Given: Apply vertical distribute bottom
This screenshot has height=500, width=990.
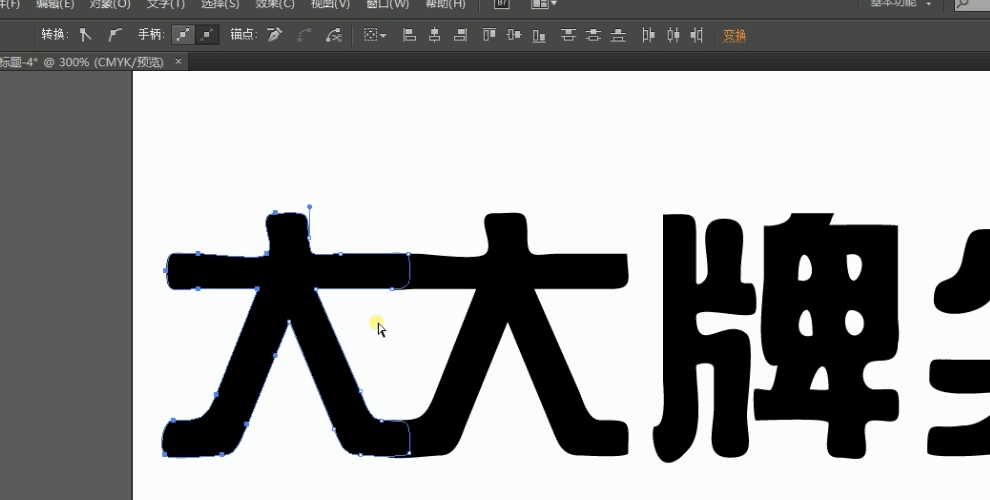Looking at the screenshot, I should [618, 35].
